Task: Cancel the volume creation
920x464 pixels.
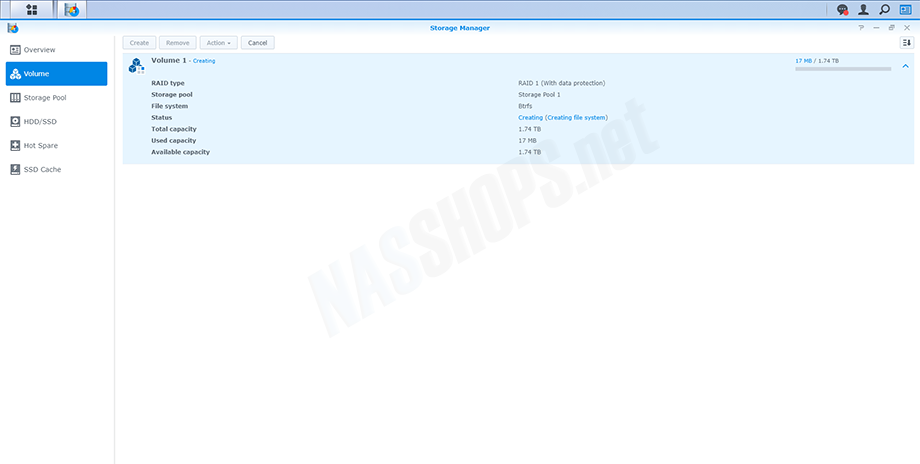Action: coord(258,43)
